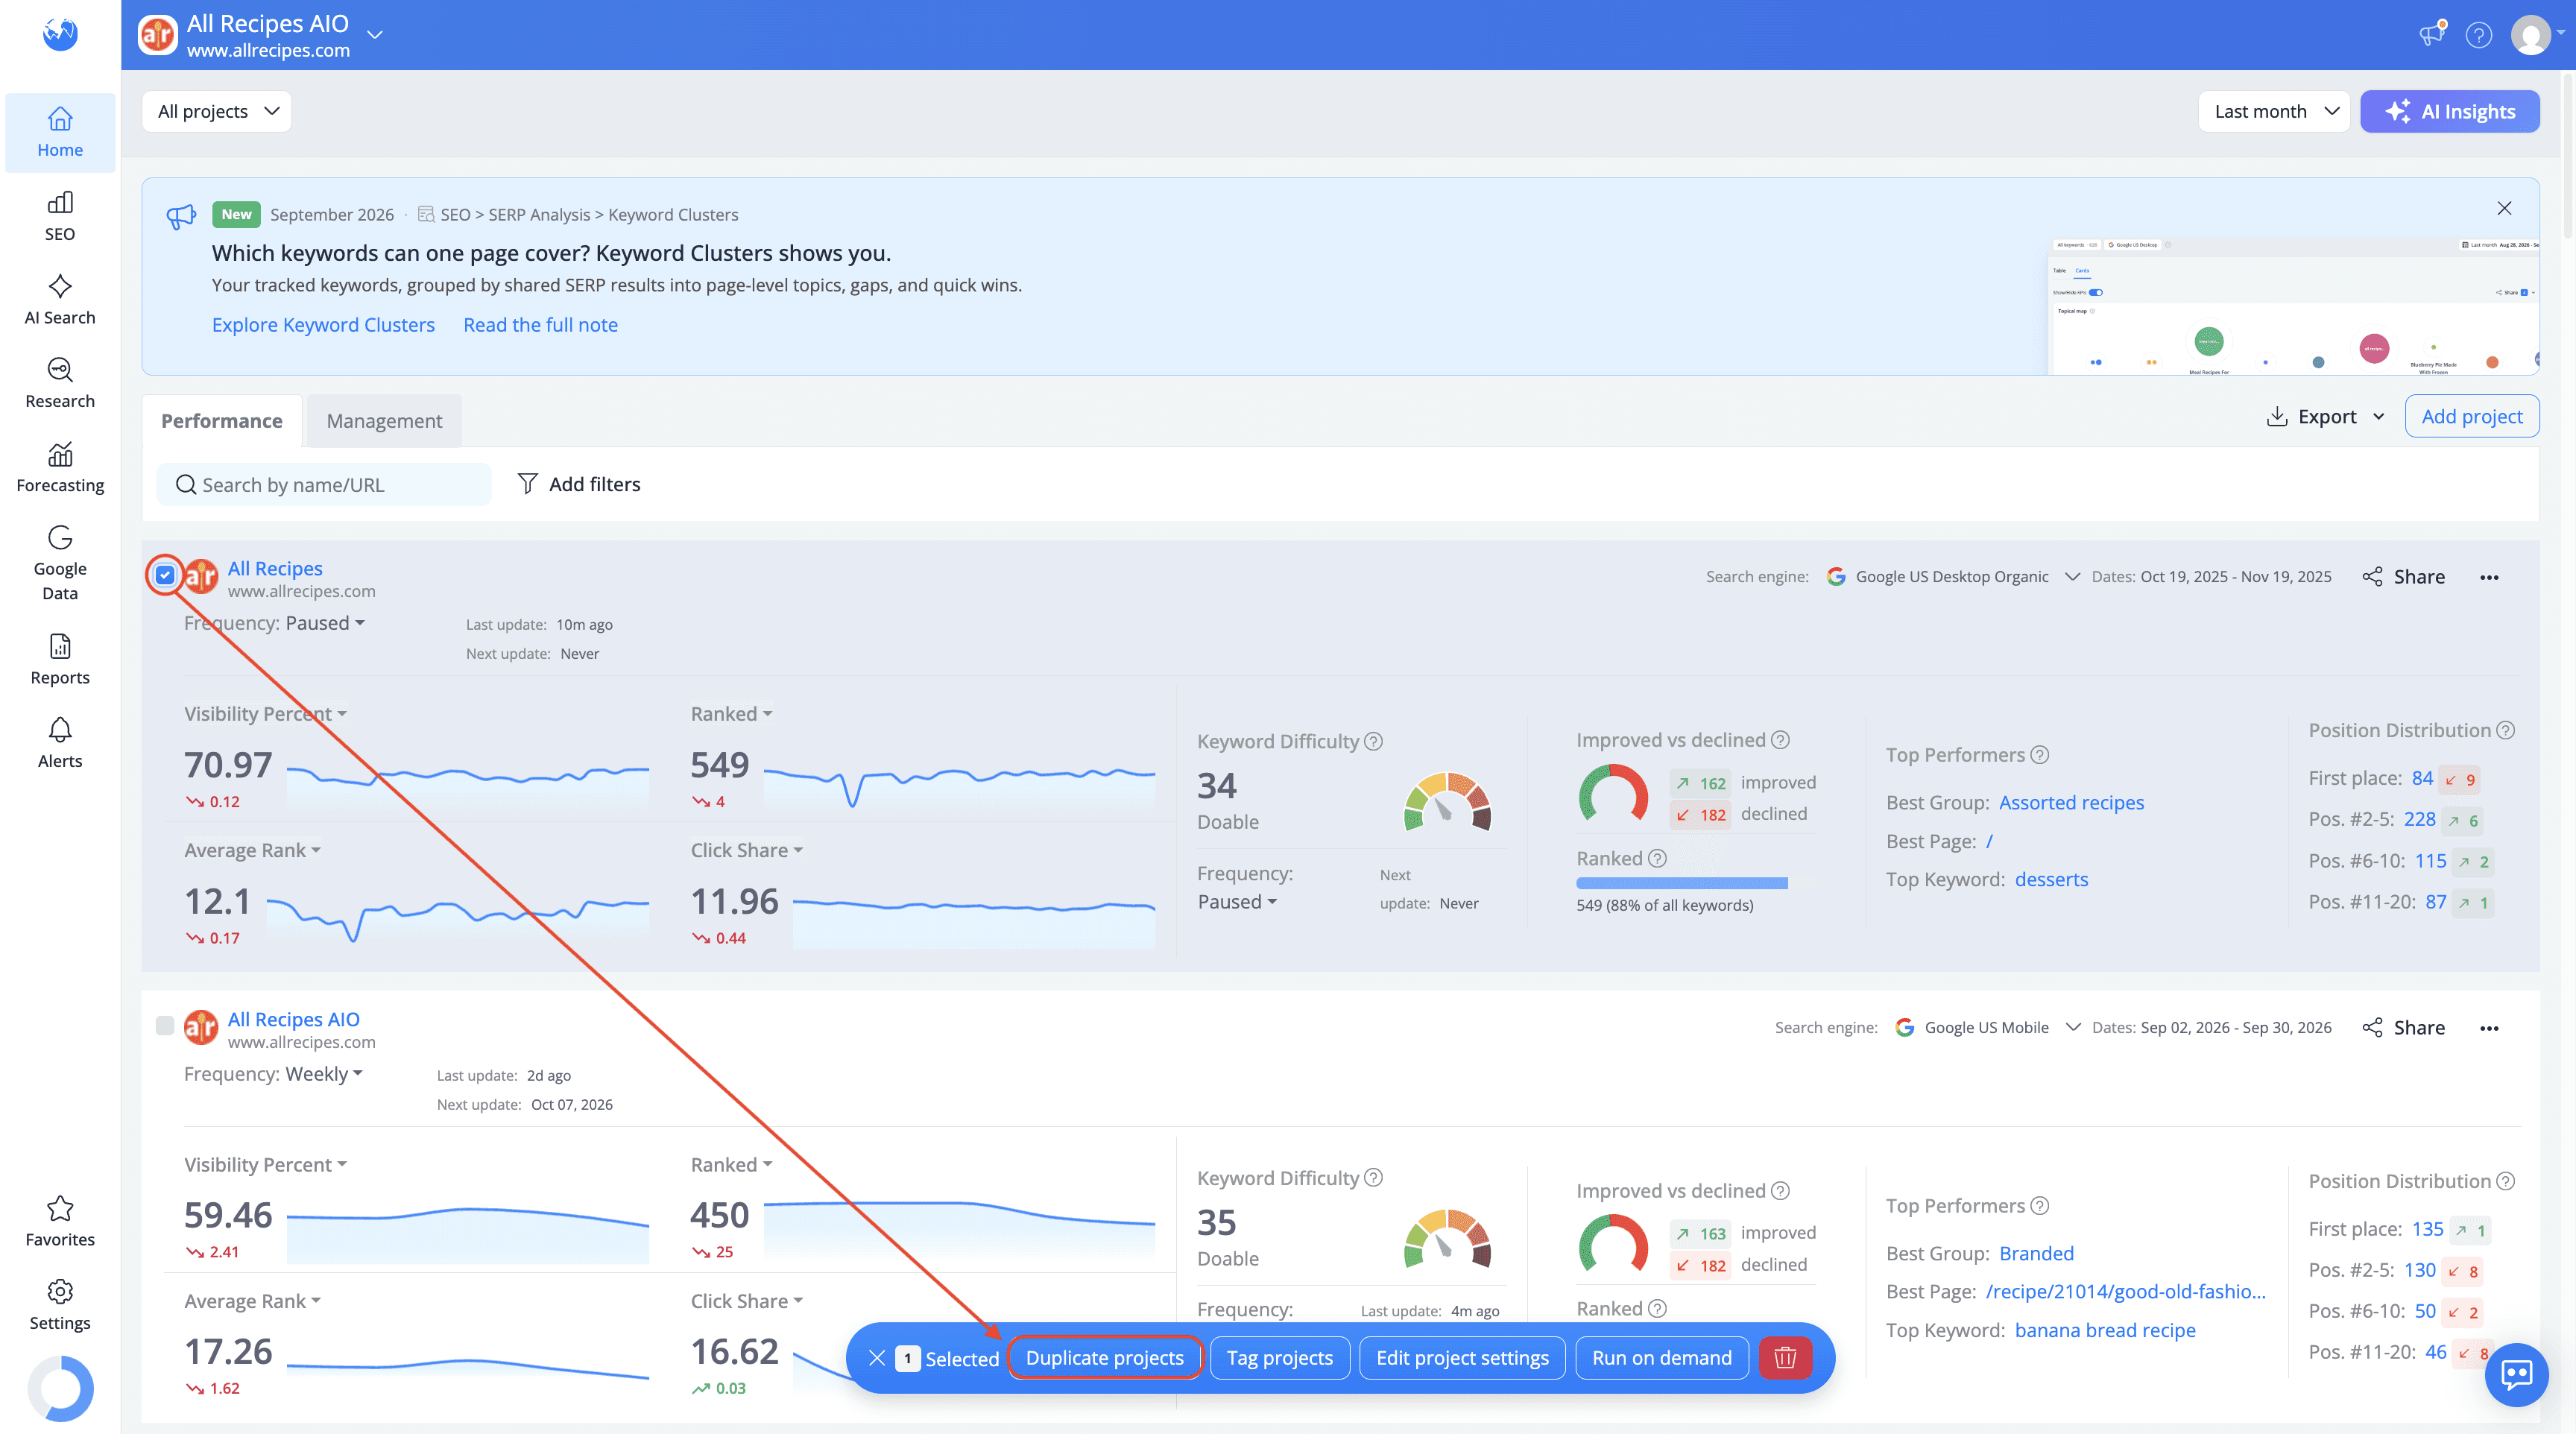Check the All Recipes AIO project checkbox
Image resolution: width=2576 pixels, height=1434 pixels.
(165, 1026)
